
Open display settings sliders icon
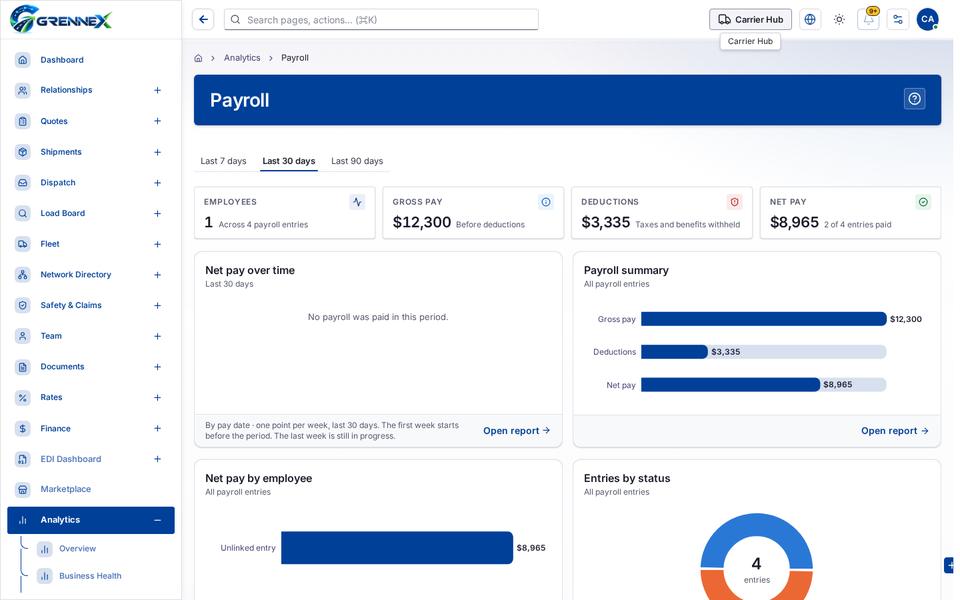[x=898, y=20]
